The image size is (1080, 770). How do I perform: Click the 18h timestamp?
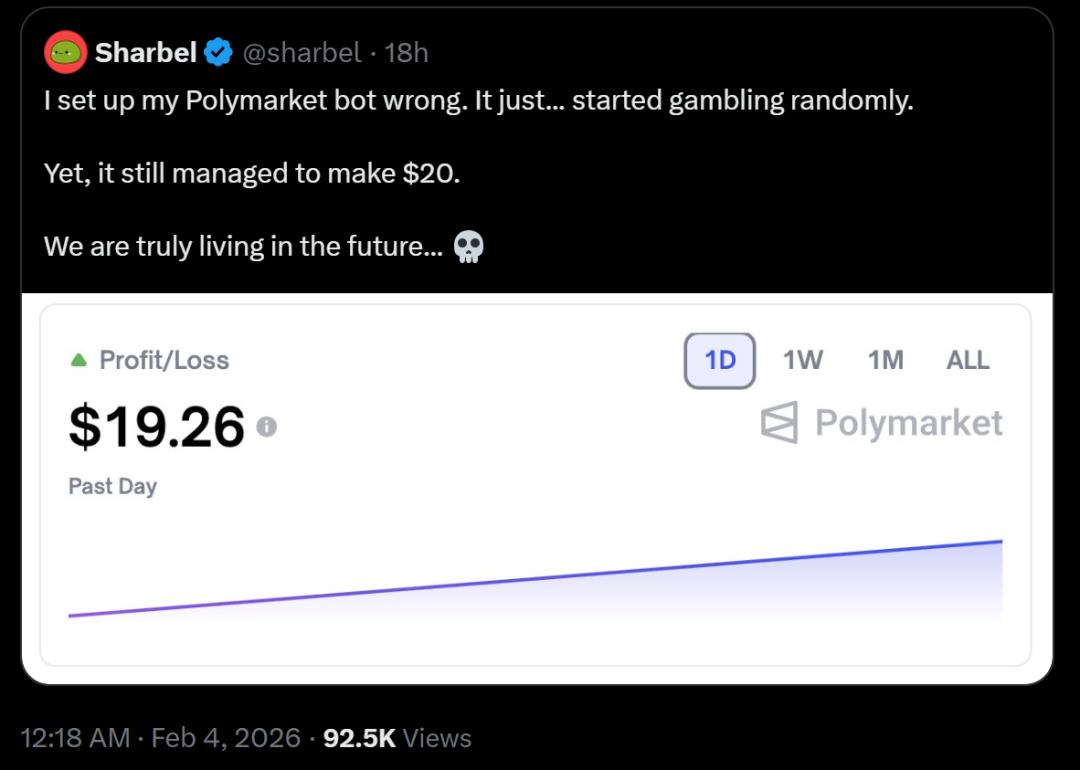pos(409,54)
